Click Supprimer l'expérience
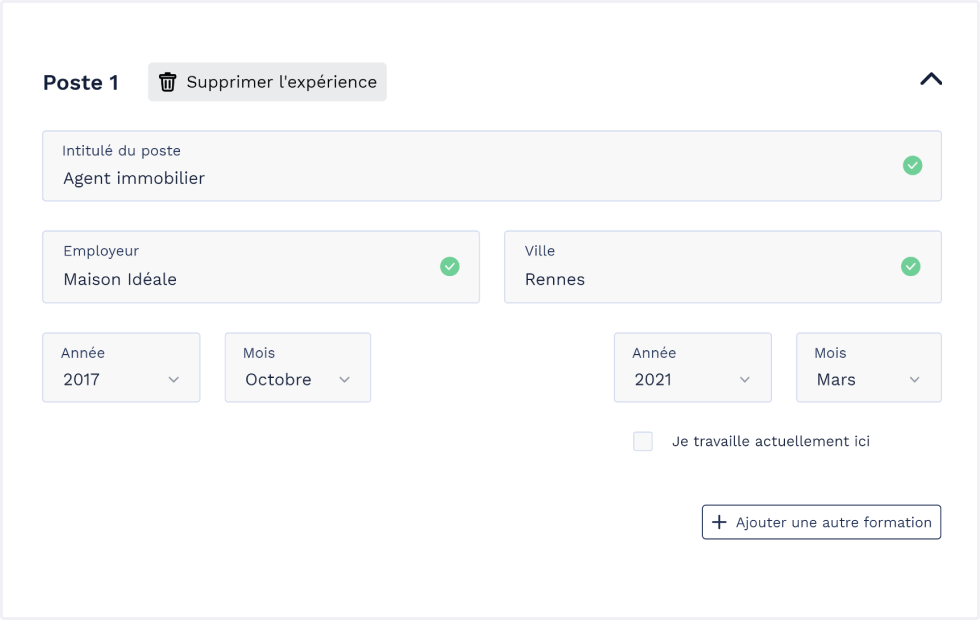The height and width of the screenshot is (620, 980). pos(267,82)
